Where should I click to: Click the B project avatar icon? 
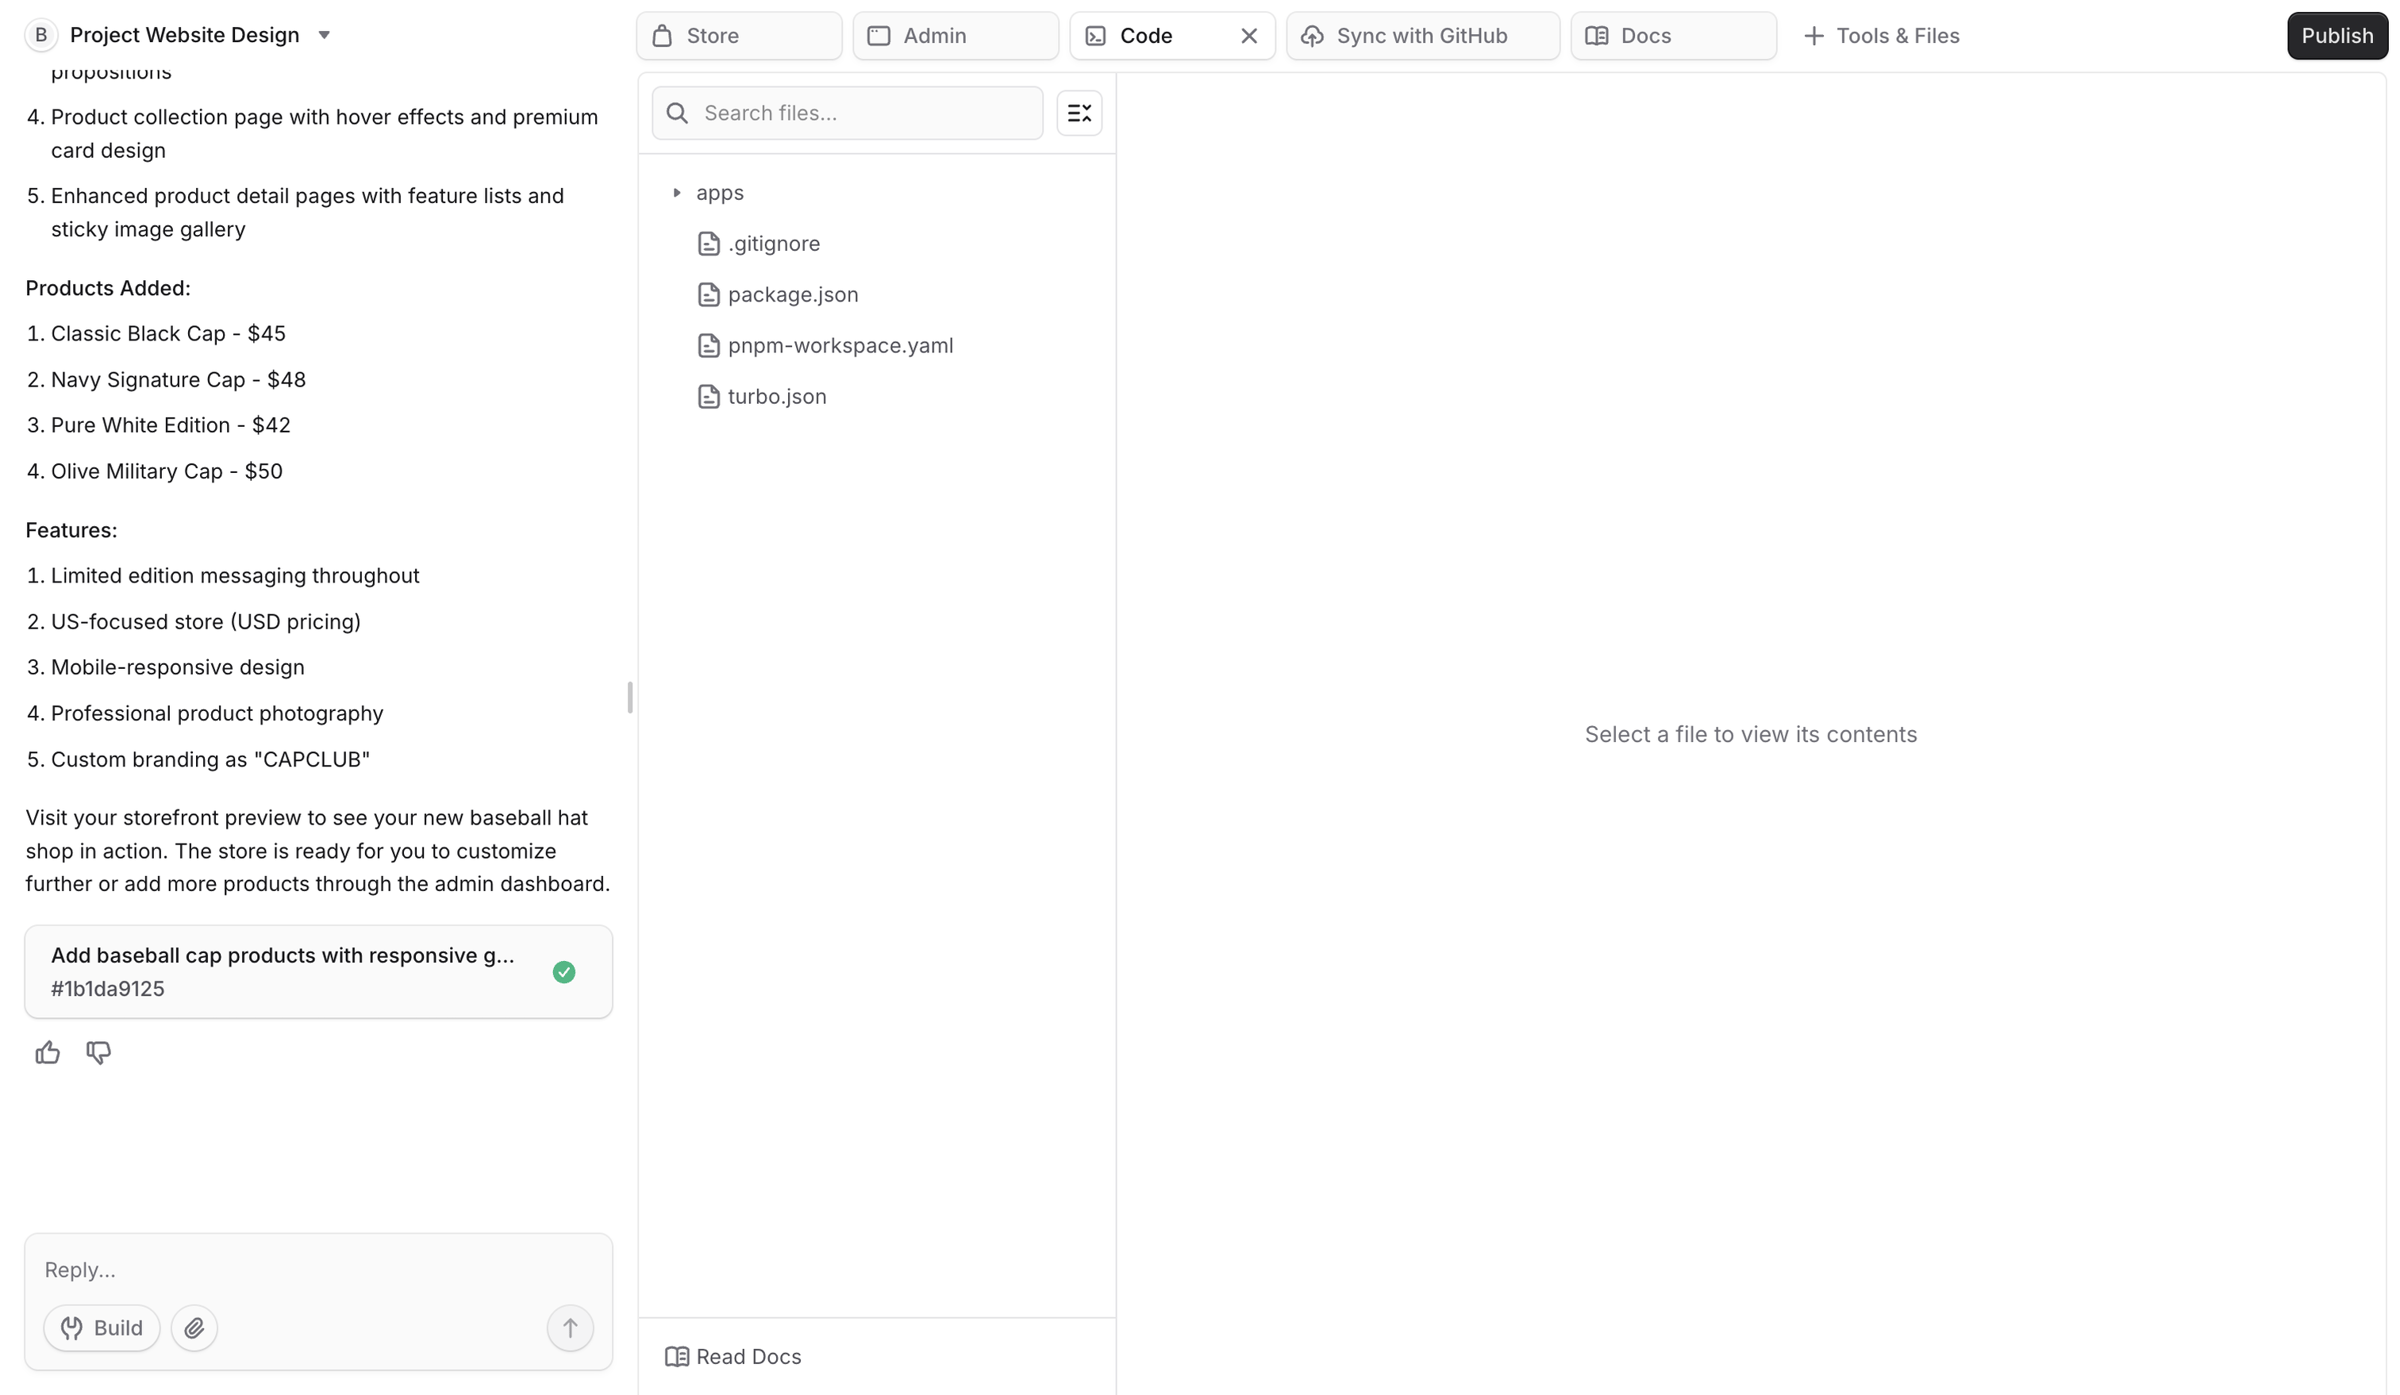click(41, 35)
